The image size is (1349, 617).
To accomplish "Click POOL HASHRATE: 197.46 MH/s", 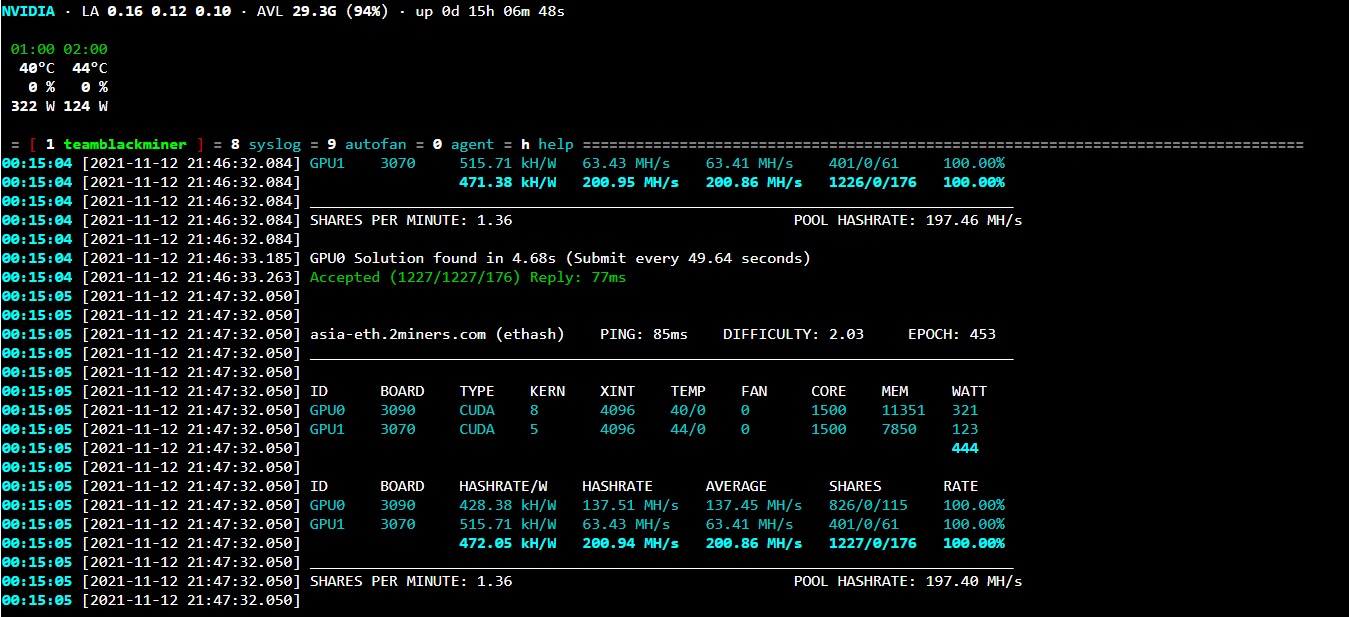I will pos(908,220).
